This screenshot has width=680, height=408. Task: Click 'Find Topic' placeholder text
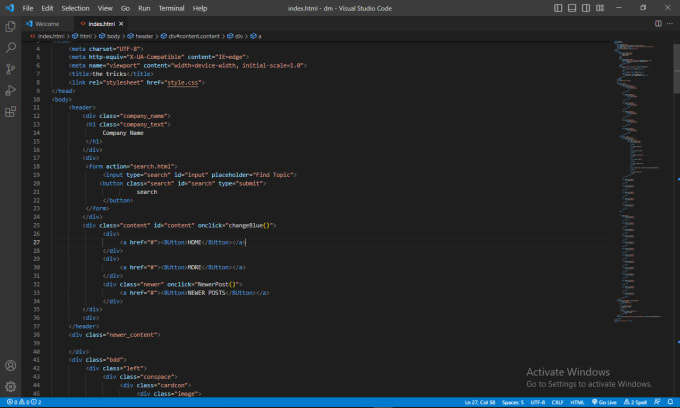point(274,175)
